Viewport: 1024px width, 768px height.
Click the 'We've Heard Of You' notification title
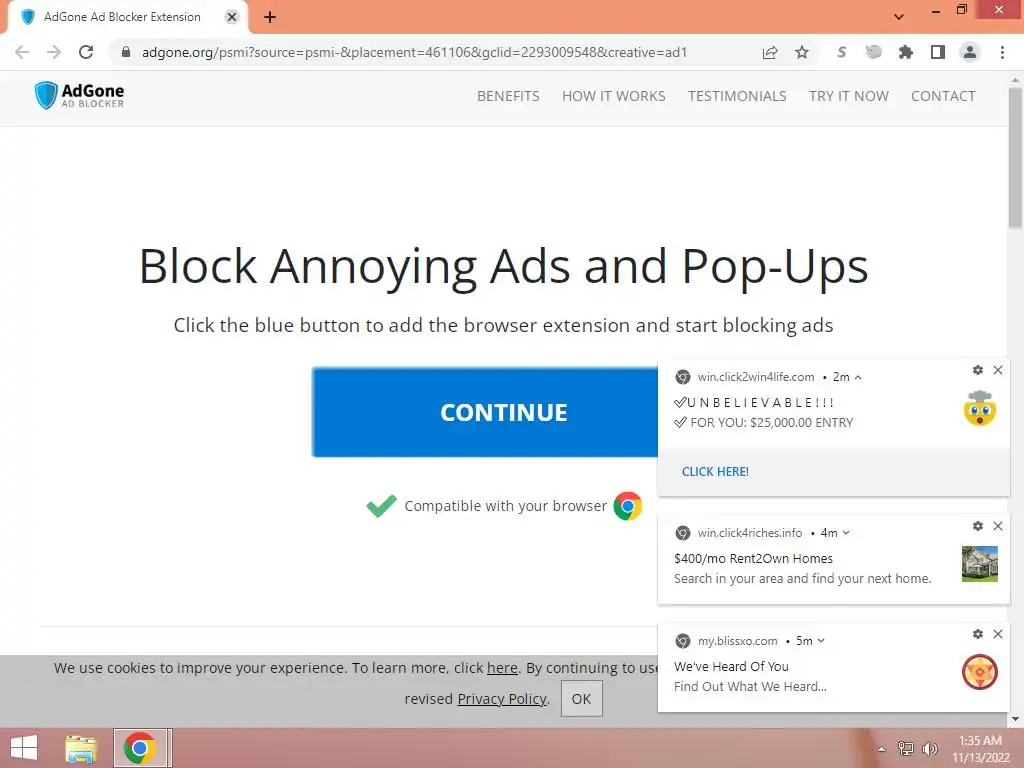[x=731, y=667]
